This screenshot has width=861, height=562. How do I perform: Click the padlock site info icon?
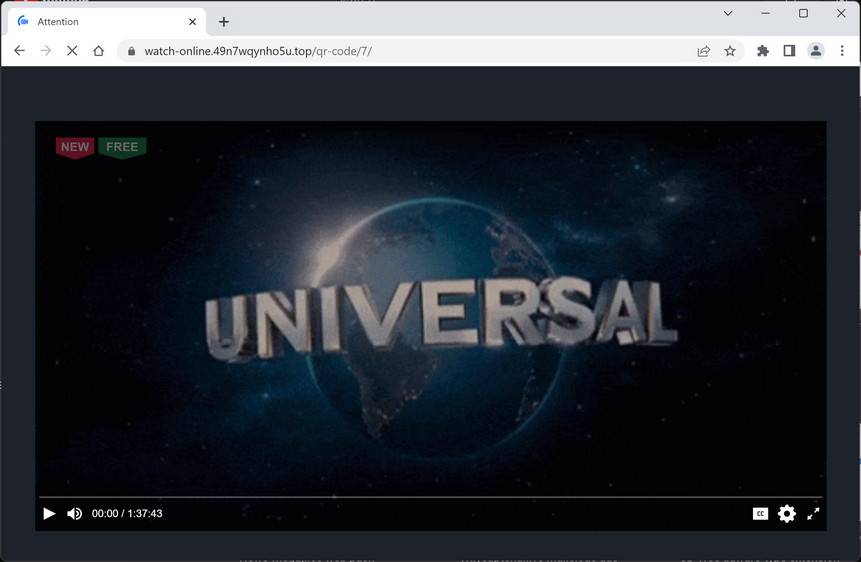coord(131,51)
